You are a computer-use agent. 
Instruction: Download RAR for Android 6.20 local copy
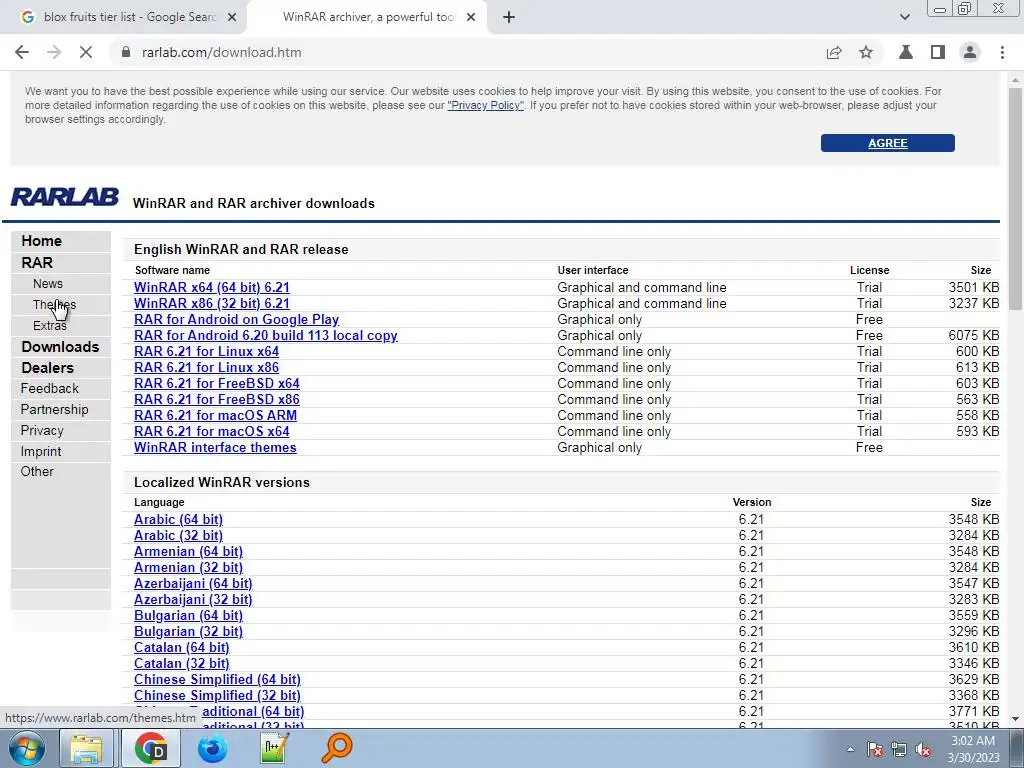(266, 336)
